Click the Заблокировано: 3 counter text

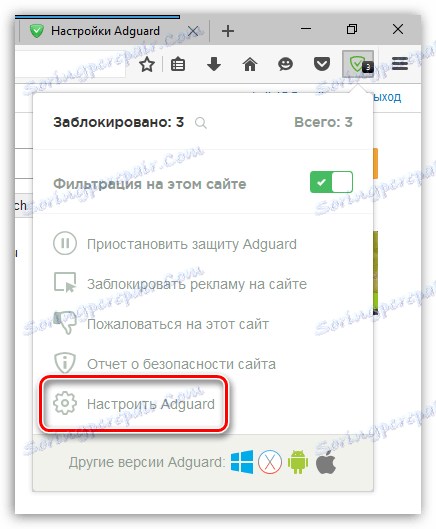tap(118, 122)
